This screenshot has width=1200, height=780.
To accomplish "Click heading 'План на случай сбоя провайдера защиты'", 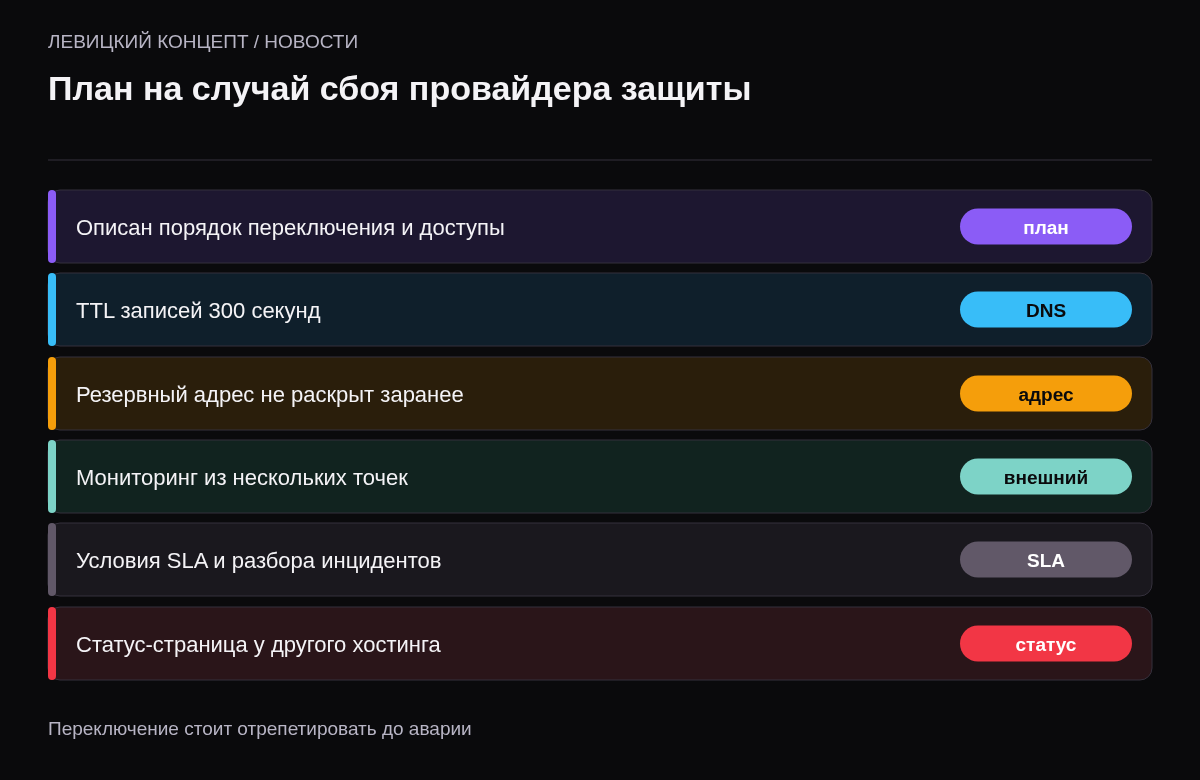I will 399,89.
